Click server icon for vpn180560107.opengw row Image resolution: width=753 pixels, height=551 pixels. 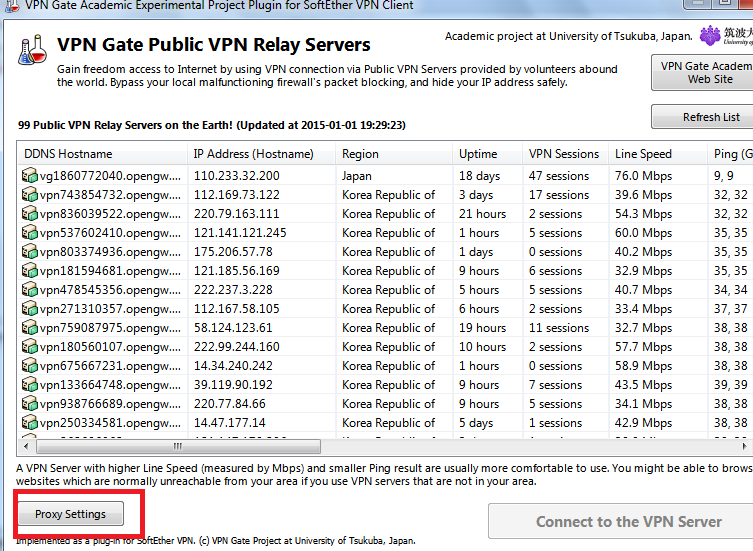[30, 346]
